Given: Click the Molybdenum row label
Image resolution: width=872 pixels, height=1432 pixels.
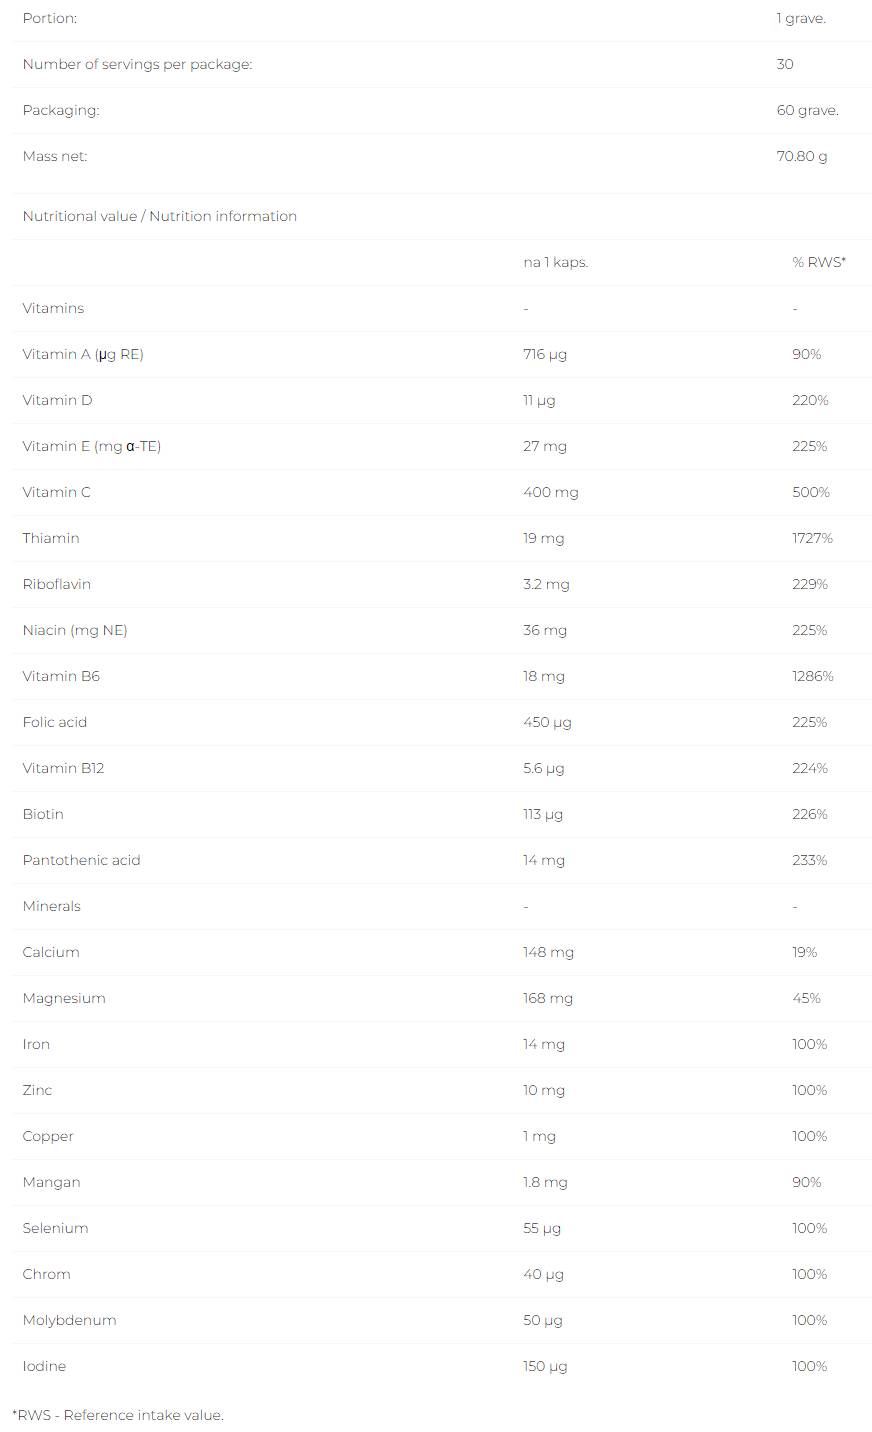Looking at the screenshot, I should coord(69,1320).
